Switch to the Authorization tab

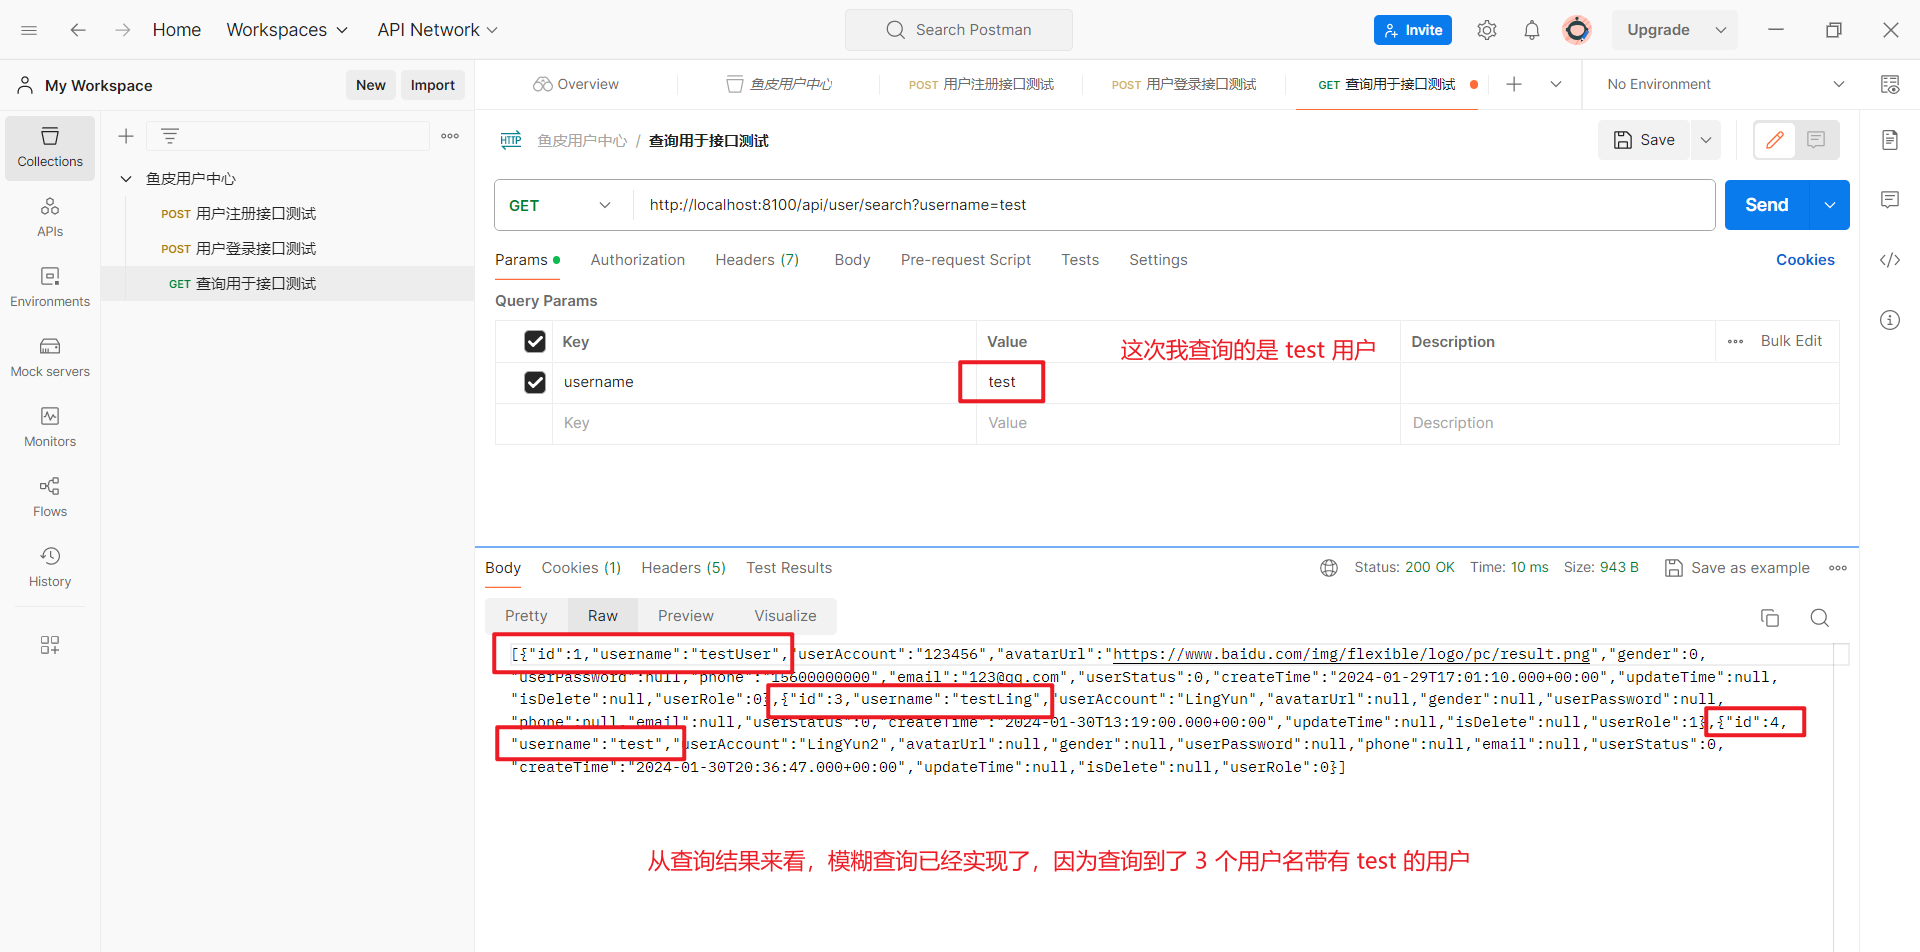click(637, 260)
